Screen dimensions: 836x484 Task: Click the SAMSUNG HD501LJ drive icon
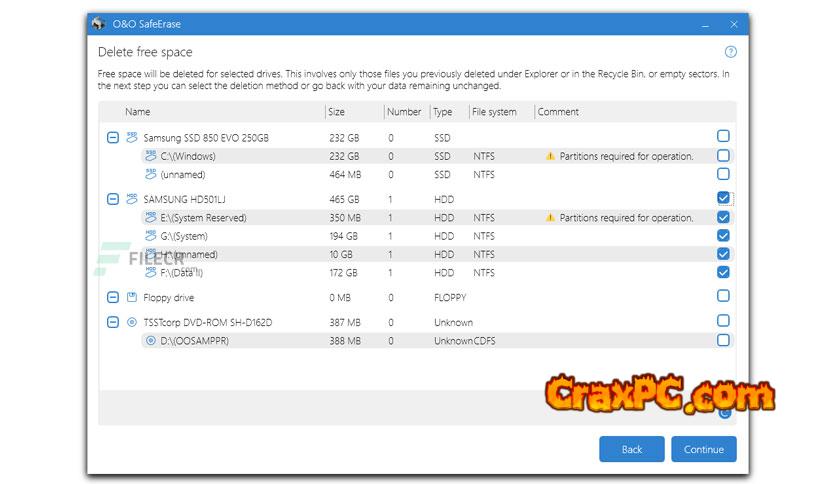tap(132, 199)
